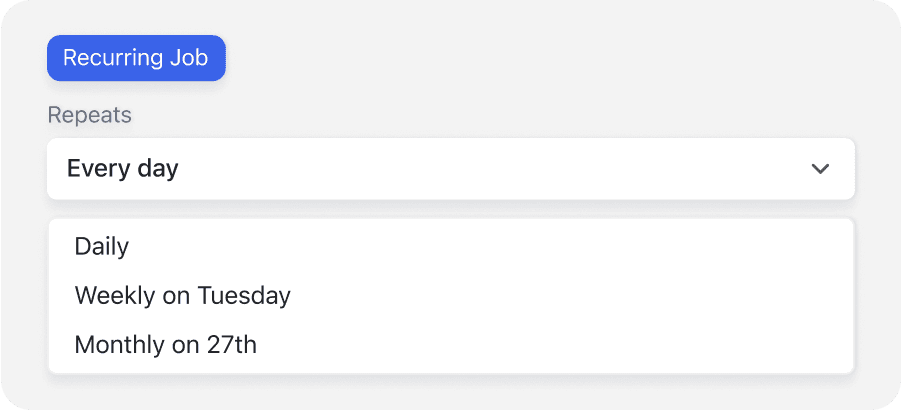The width and height of the screenshot is (901, 410).
Task: Click the Recurring Job button
Action: coord(136,58)
